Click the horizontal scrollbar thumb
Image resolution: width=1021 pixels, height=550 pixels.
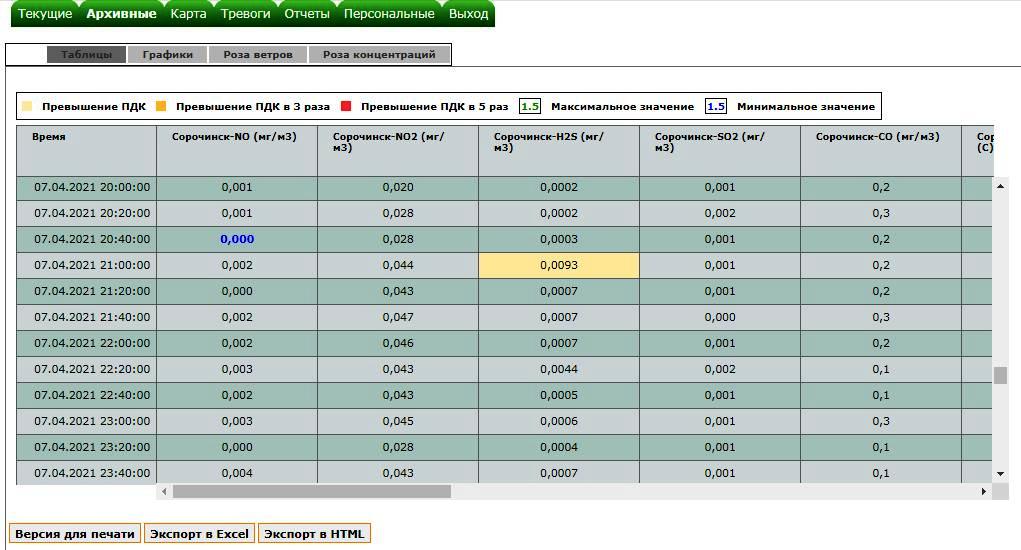[312, 492]
